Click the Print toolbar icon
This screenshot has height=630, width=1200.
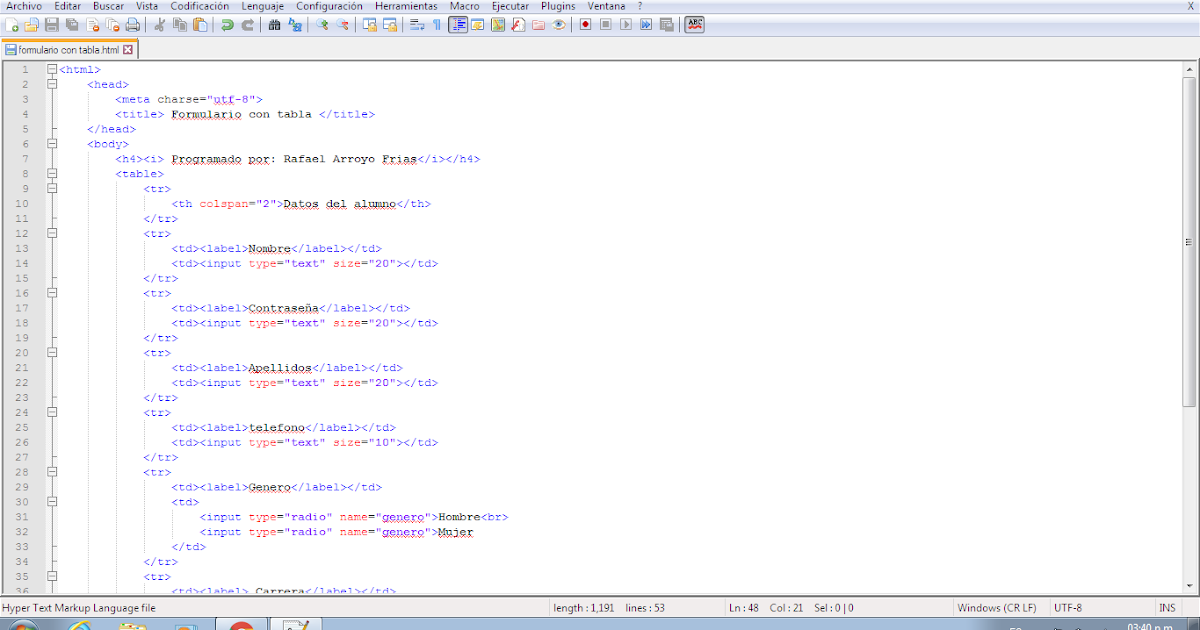(x=131, y=24)
